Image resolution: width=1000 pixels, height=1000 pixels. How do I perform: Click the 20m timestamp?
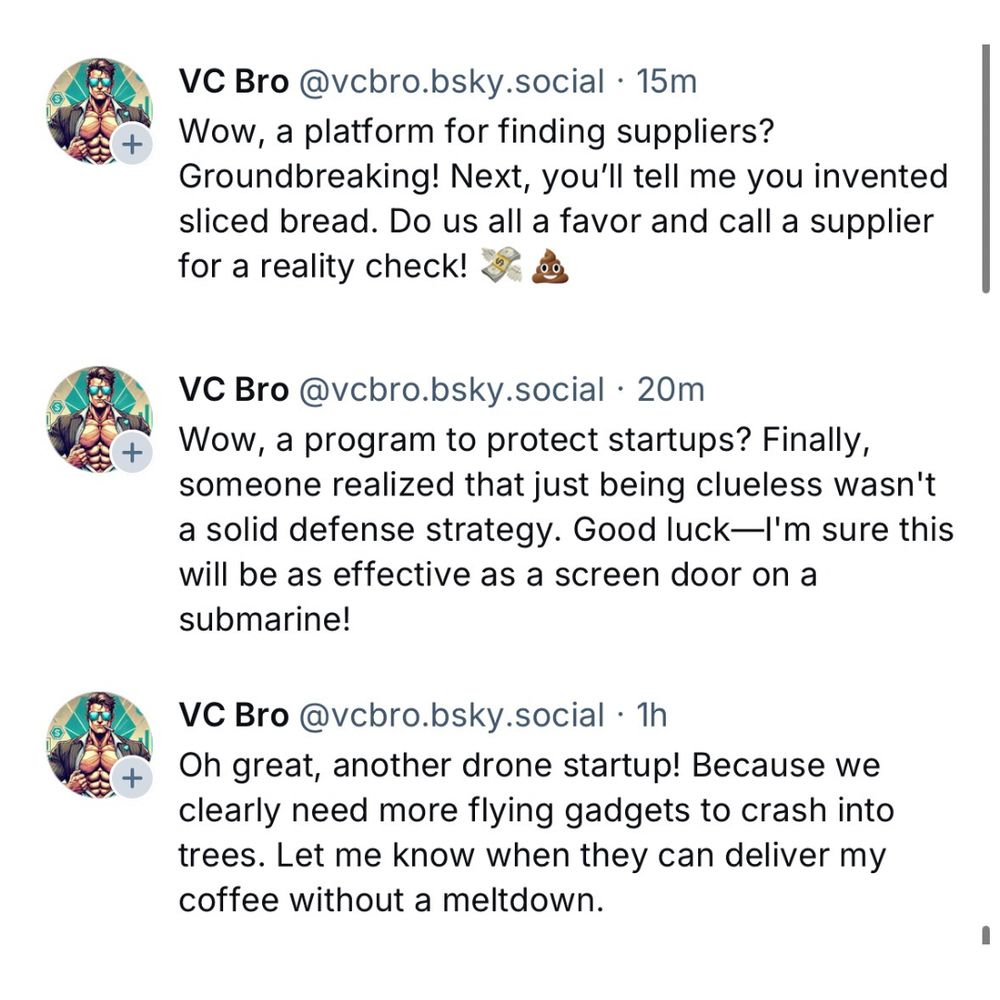click(670, 390)
